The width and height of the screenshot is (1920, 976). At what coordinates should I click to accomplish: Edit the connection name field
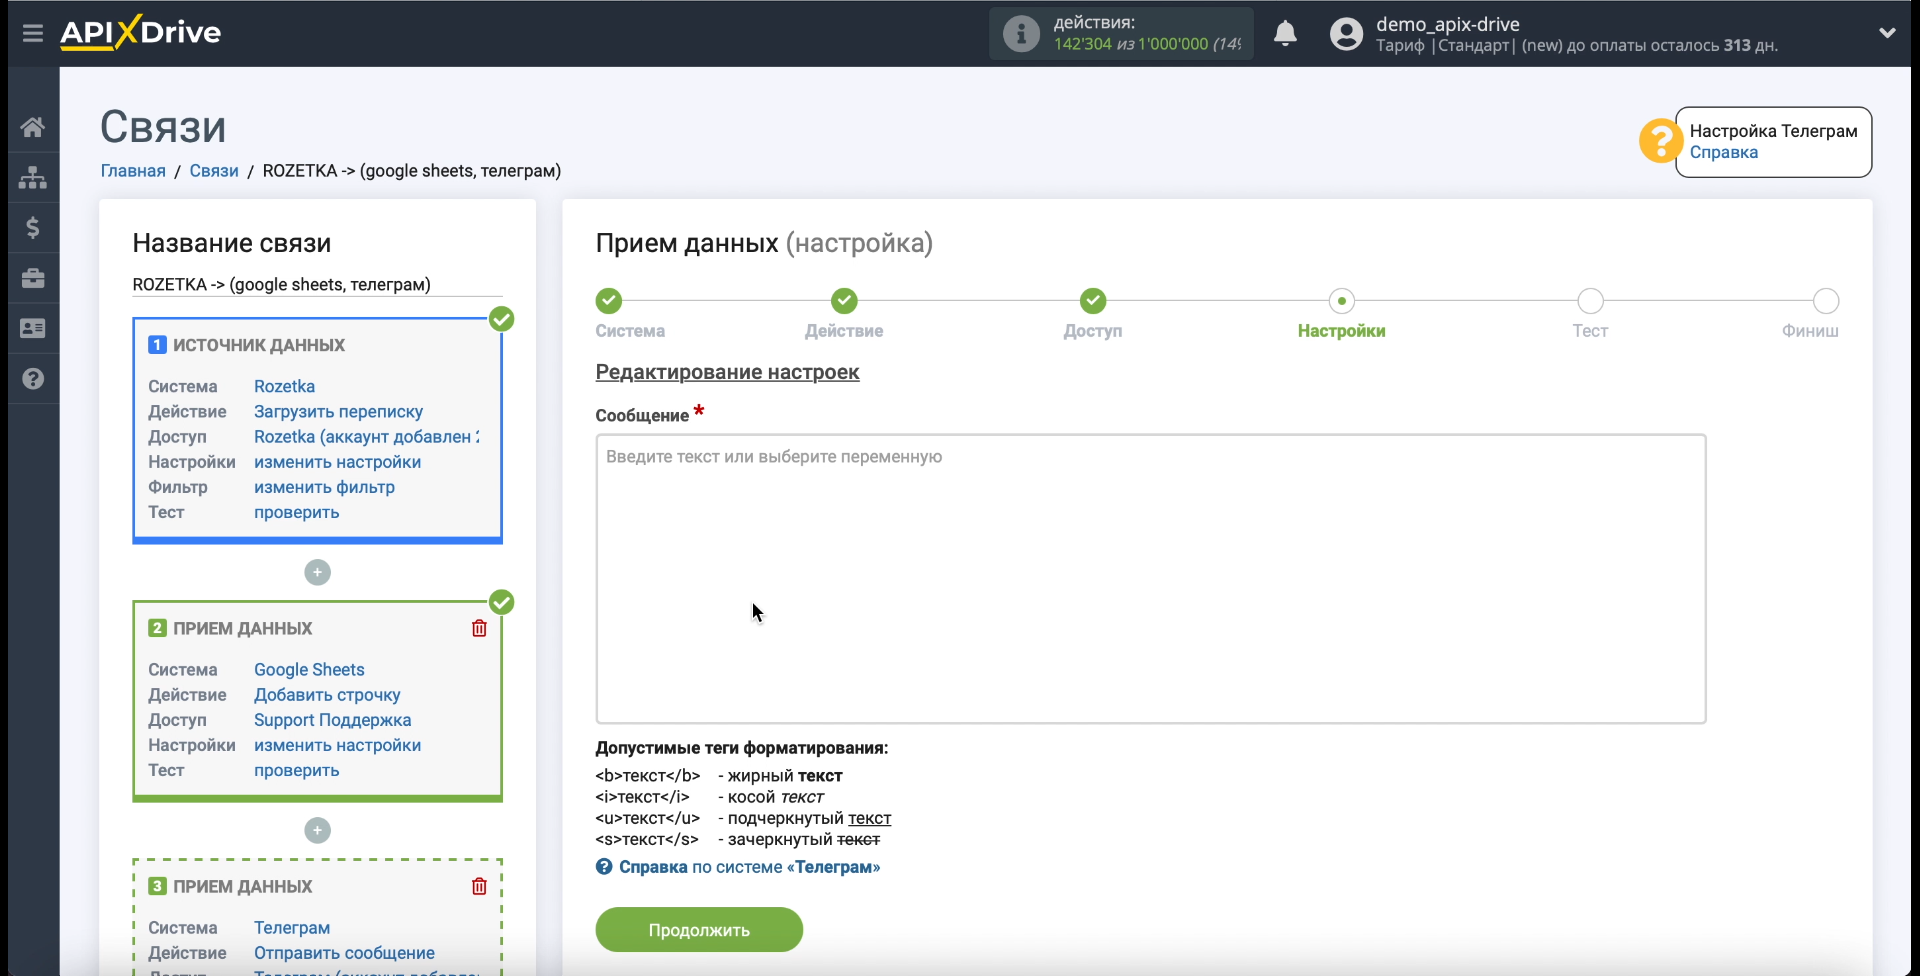point(317,284)
